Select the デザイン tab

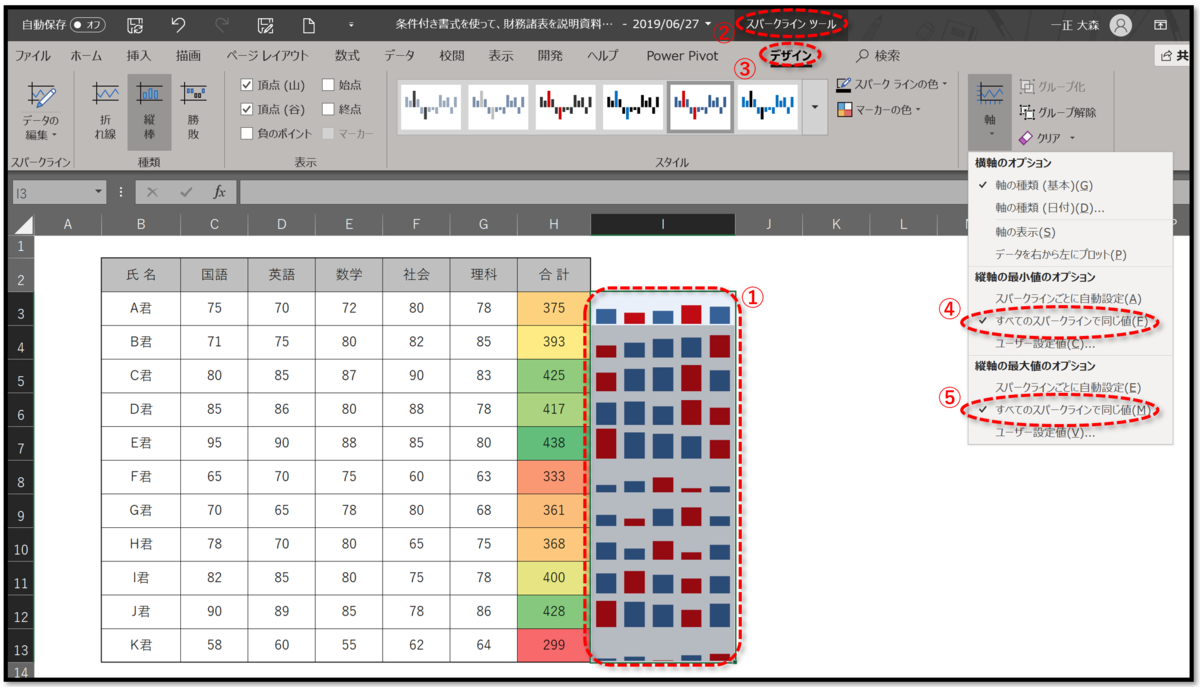pyautogui.click(x=790, y=56)
